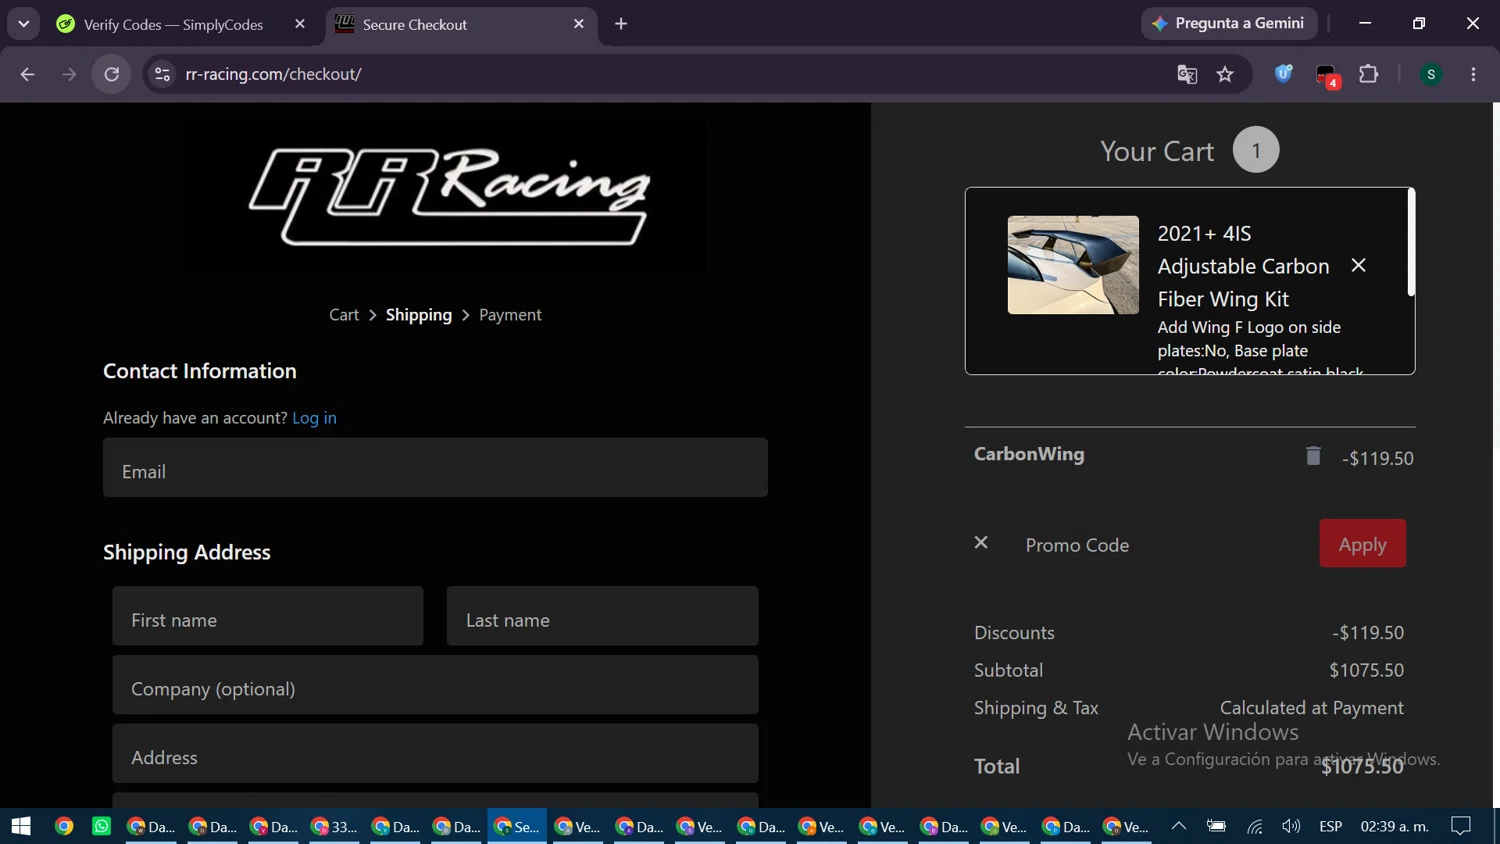The height and width of the screenshot is (844, 1500).
Task: Clear the promo code with the X icon
Action: 981,542
